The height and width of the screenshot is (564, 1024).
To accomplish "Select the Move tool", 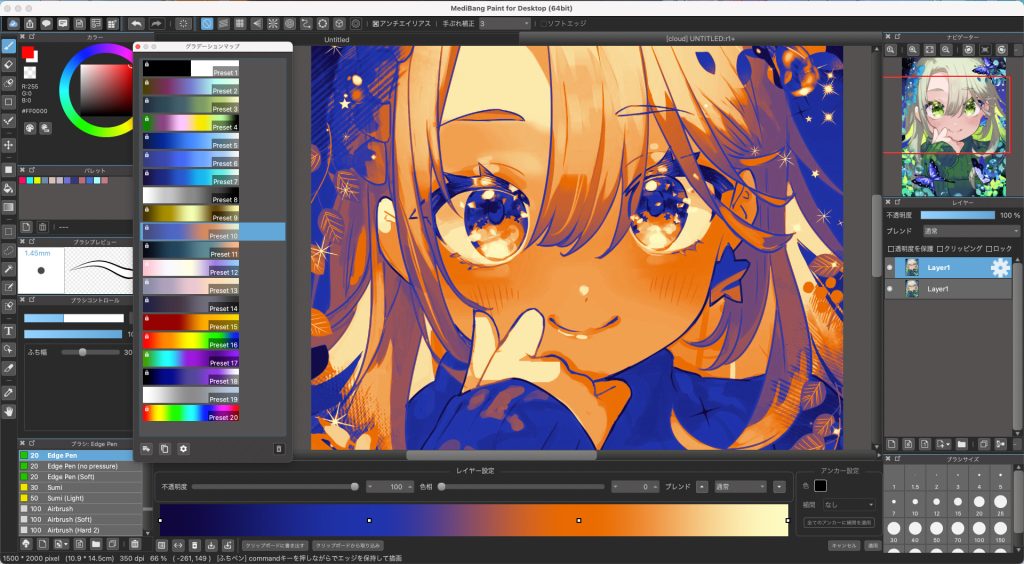I will point(8,145).
